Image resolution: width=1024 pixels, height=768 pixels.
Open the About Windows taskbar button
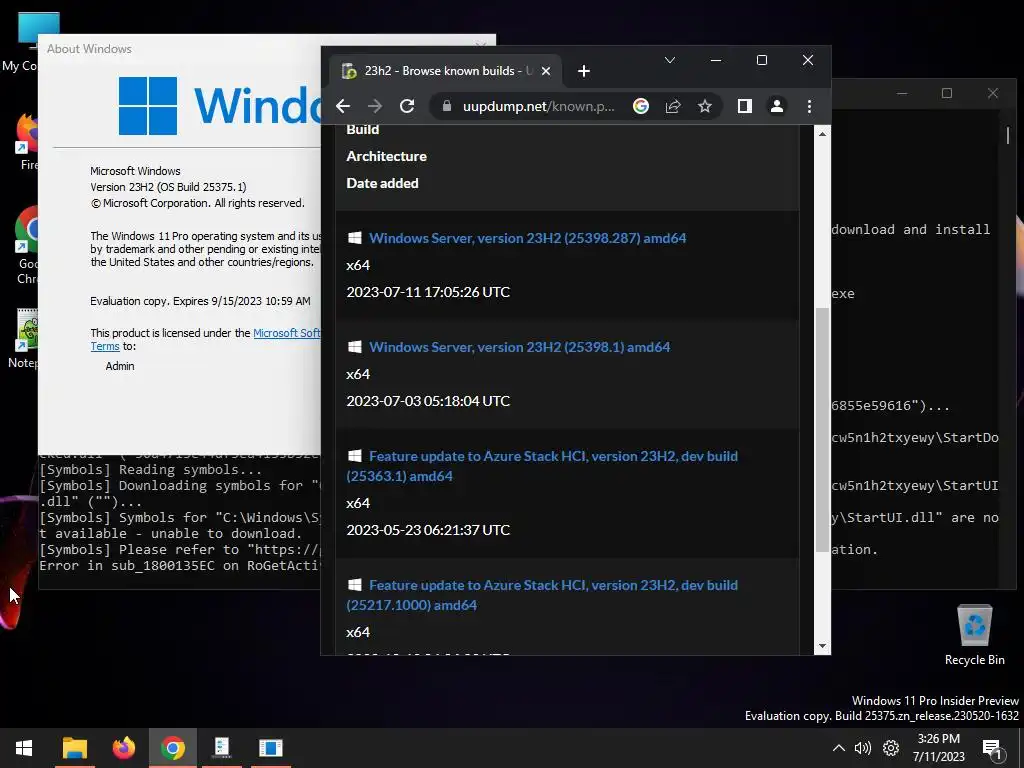click(x=270, y=748)
